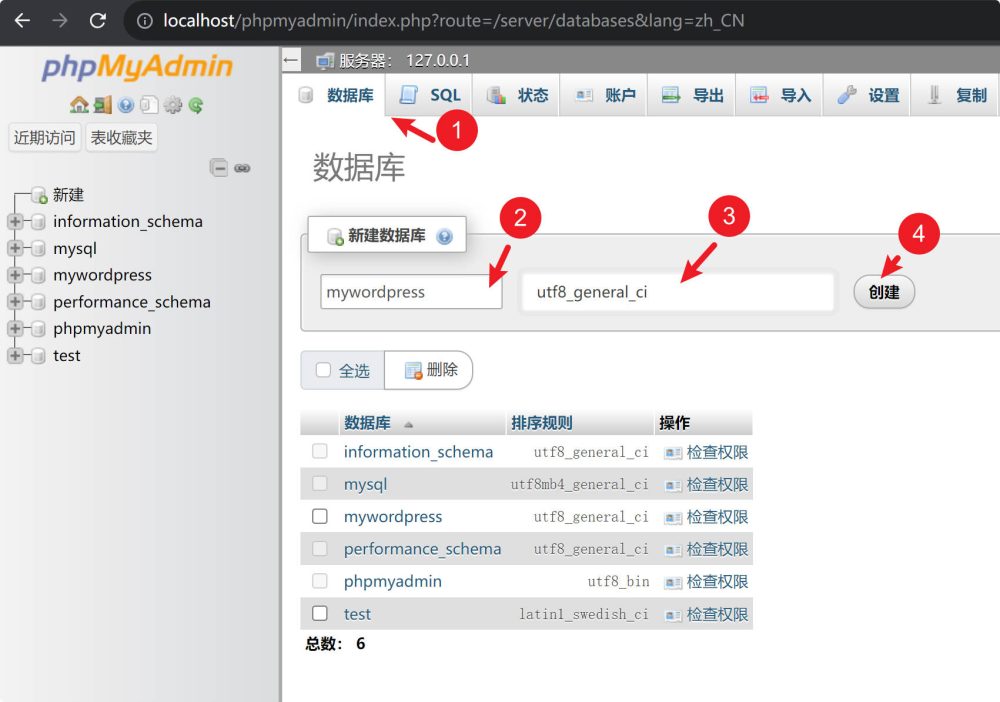Click database icon beside mysql in tree
Screen dimensions: 1000x702
pyautogui.click(x=38, y=248)
